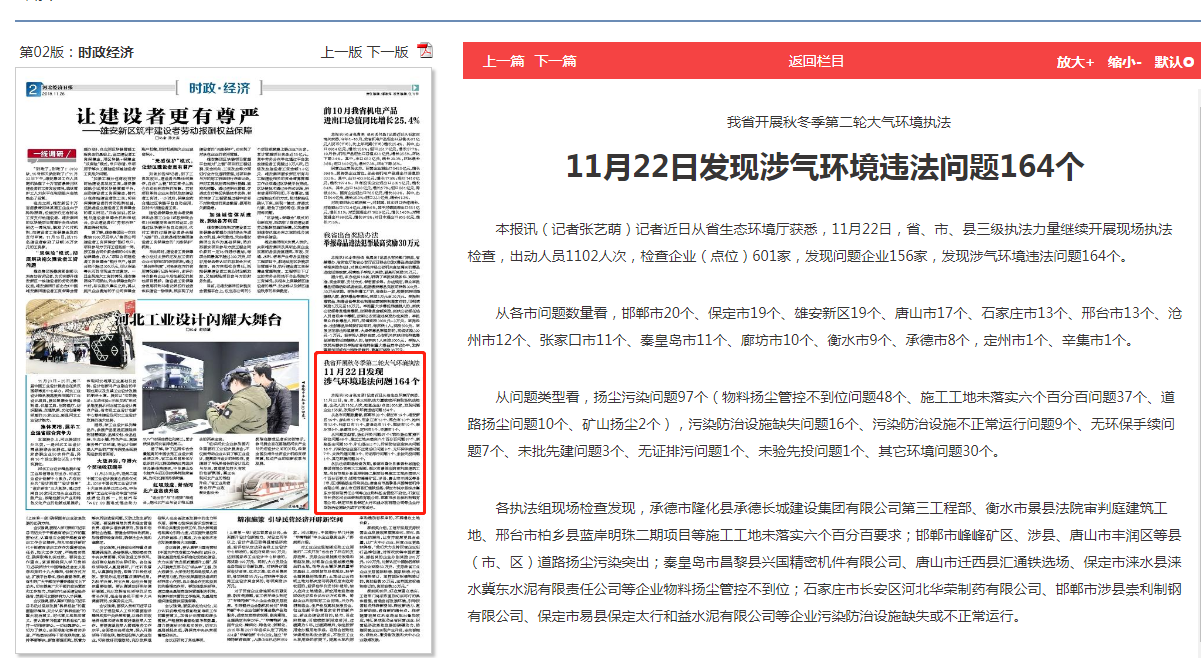Enlarge article text with 放大+

pos(1075,61)
